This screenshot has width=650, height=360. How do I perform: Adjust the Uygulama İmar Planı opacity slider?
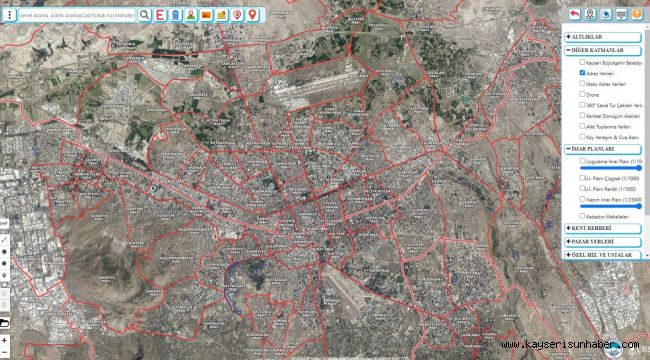coord(611,168)
